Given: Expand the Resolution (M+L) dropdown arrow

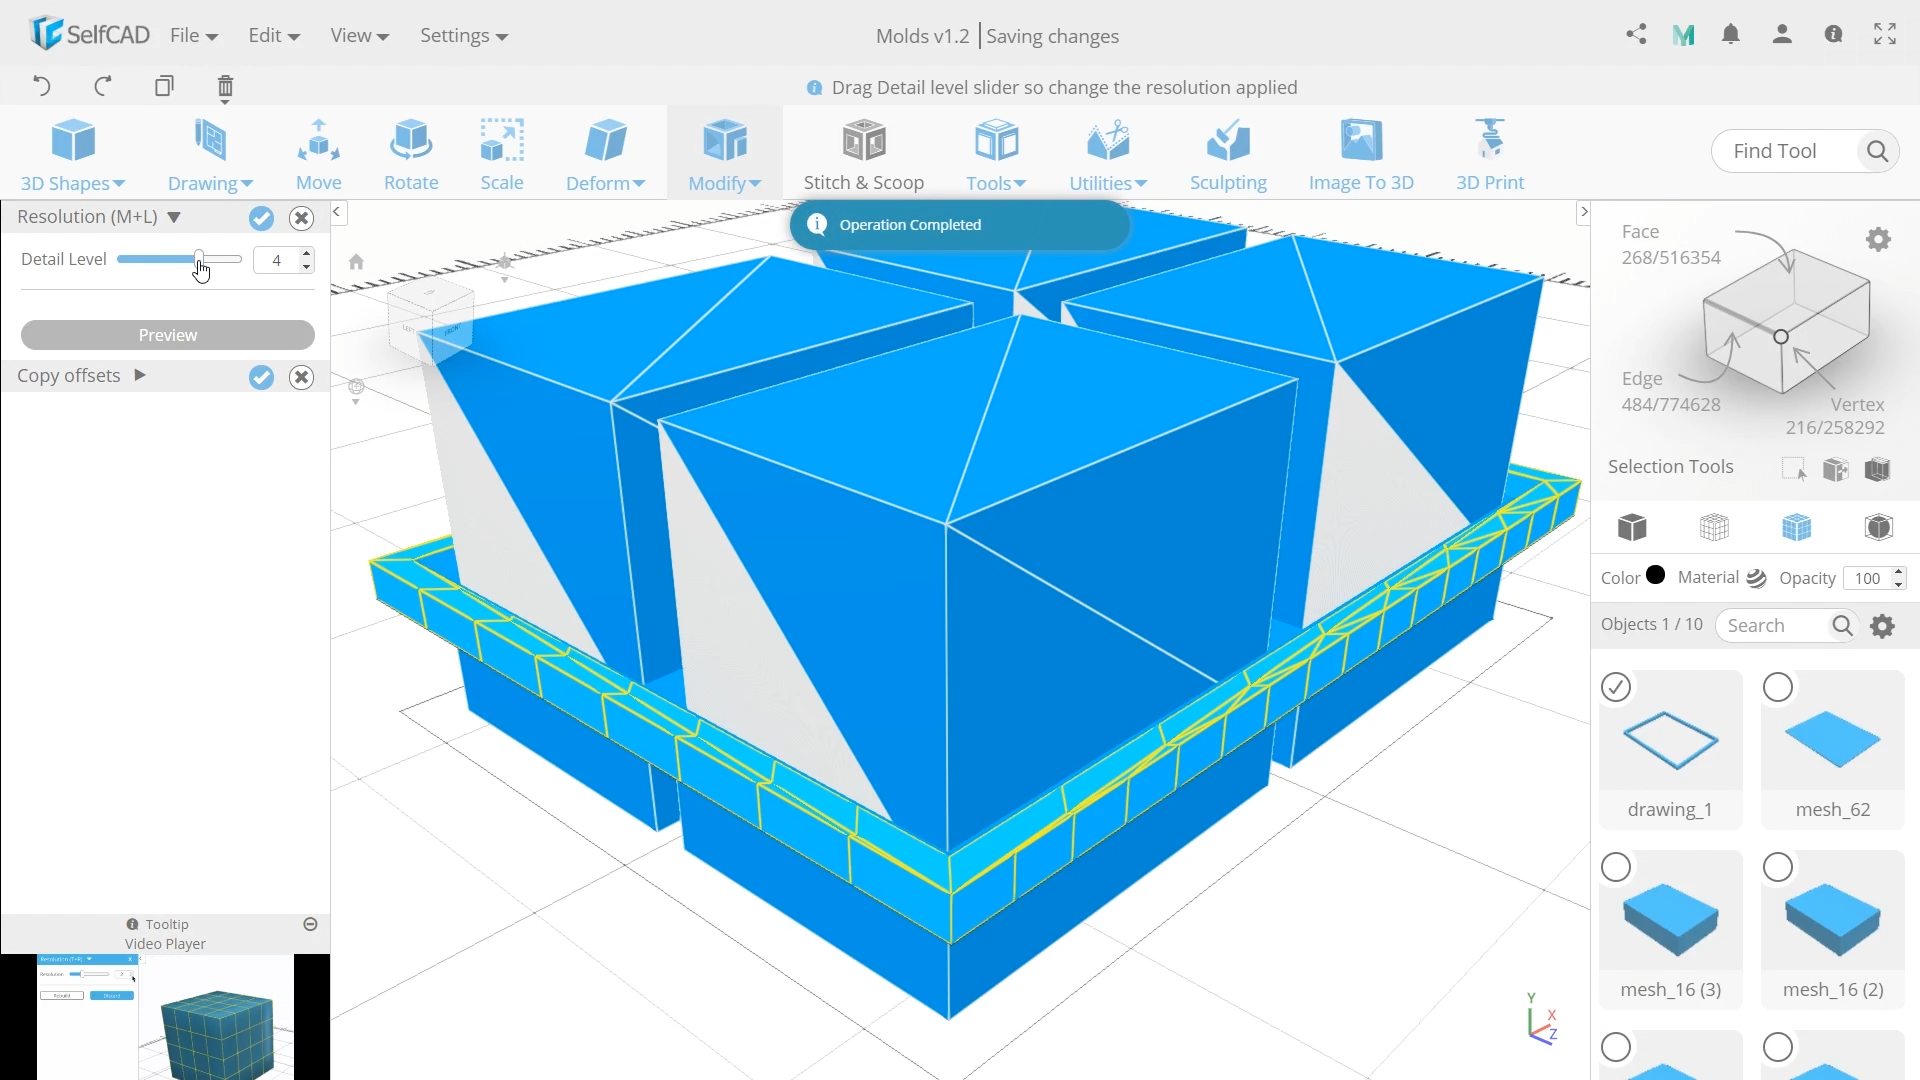Looking at the screenshot, I should (174, 217).
